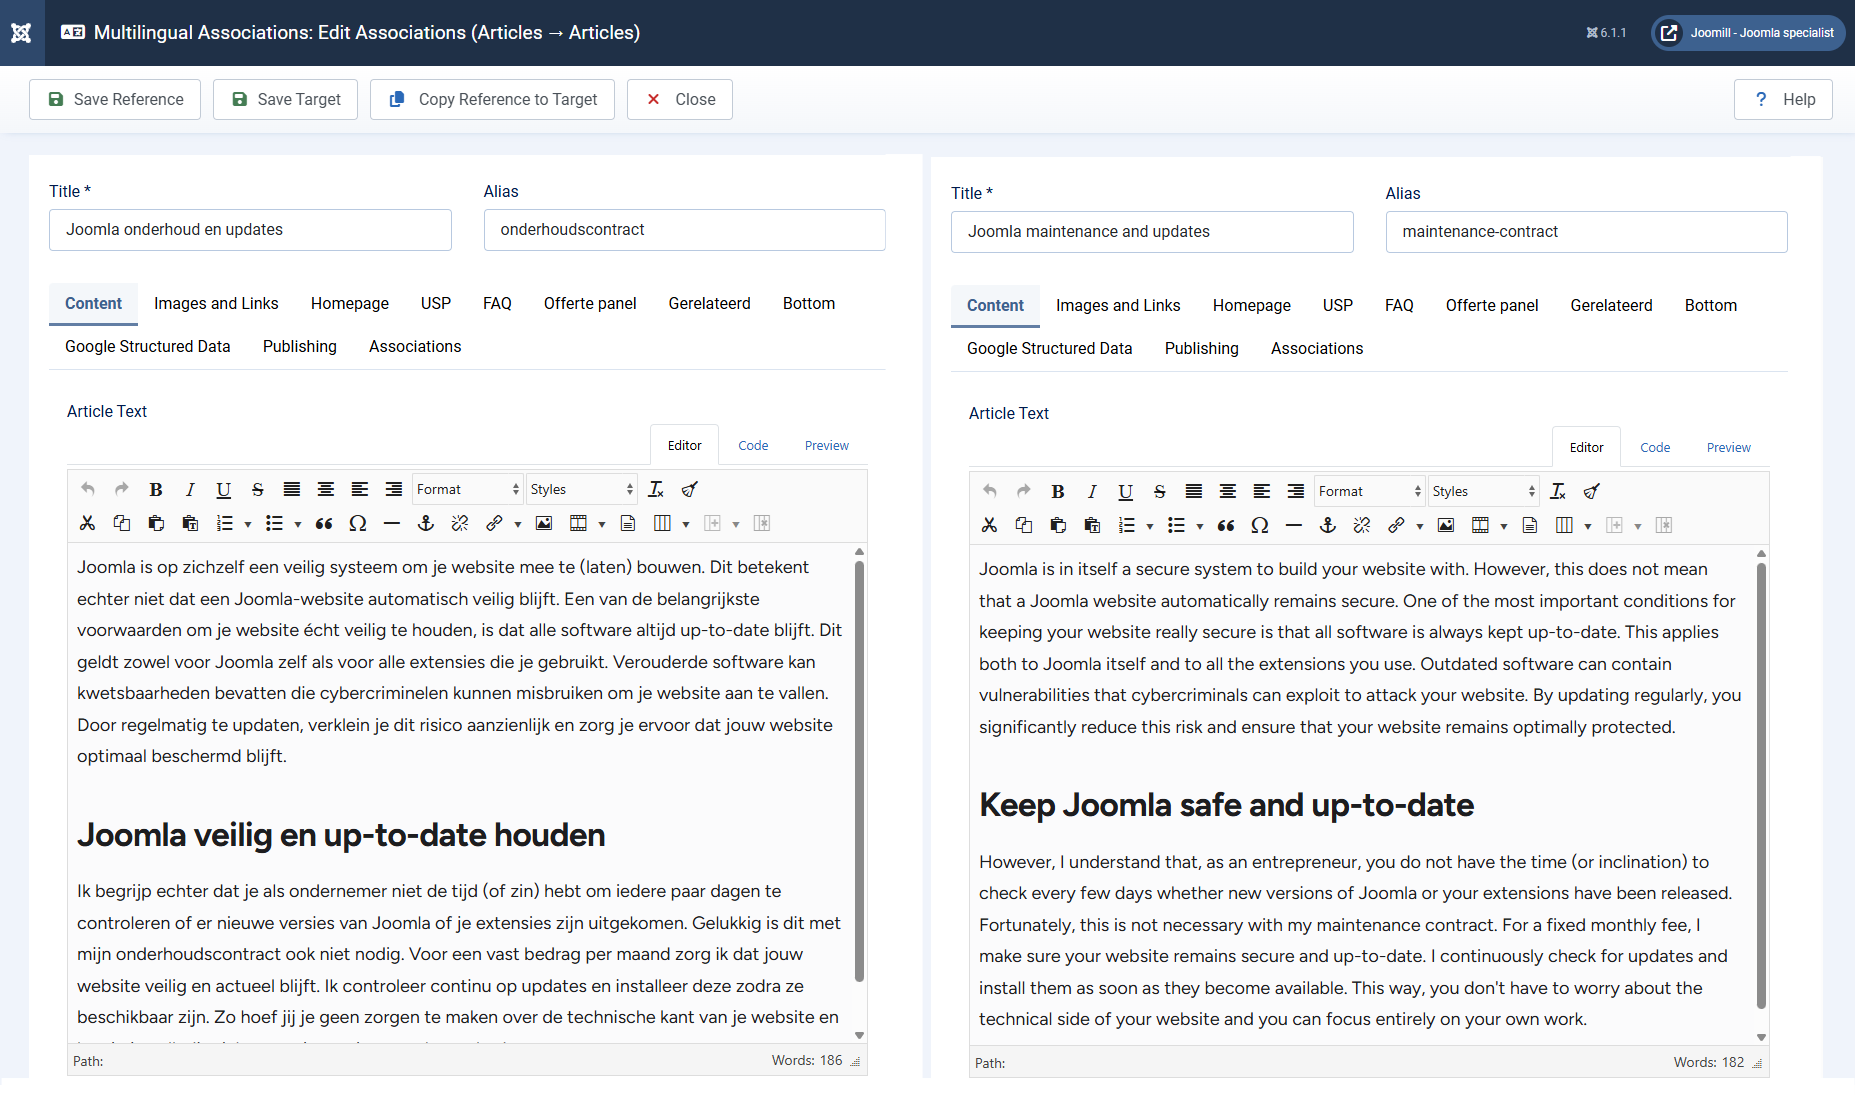The height and width of the screenshot is (1095, 1855).
Task: Click Copy formatting brush icon, right editor
Action: coord(1592,491)
